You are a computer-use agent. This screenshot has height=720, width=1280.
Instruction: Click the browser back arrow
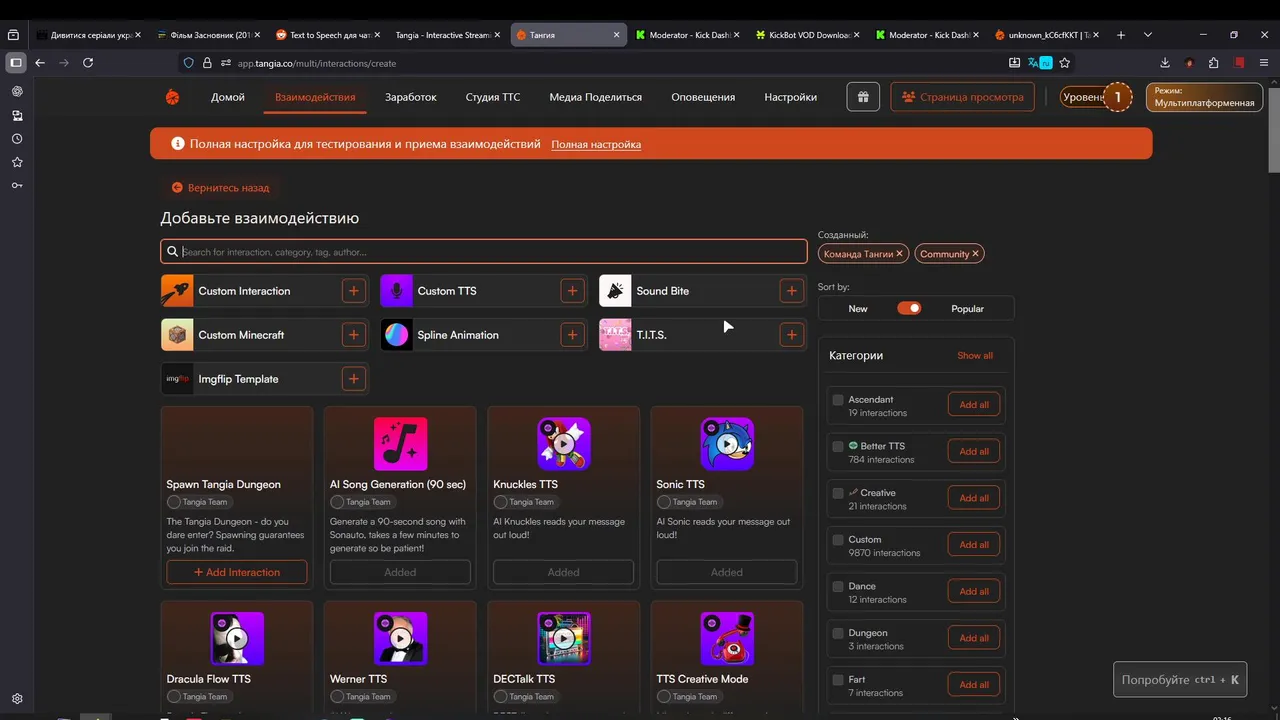[40, 62]
